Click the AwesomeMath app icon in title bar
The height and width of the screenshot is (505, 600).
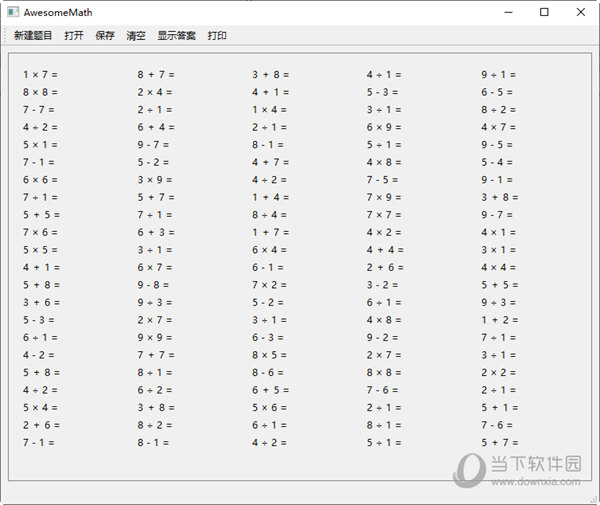[13, 12]
